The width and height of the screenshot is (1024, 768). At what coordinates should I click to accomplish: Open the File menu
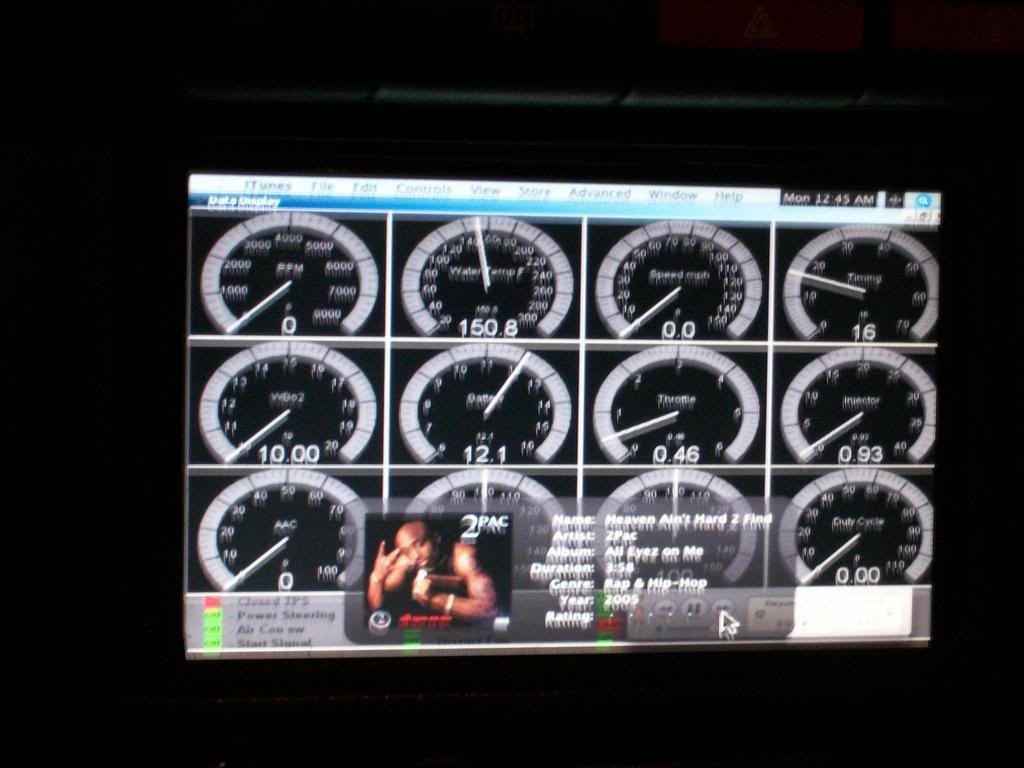point(323,187)
